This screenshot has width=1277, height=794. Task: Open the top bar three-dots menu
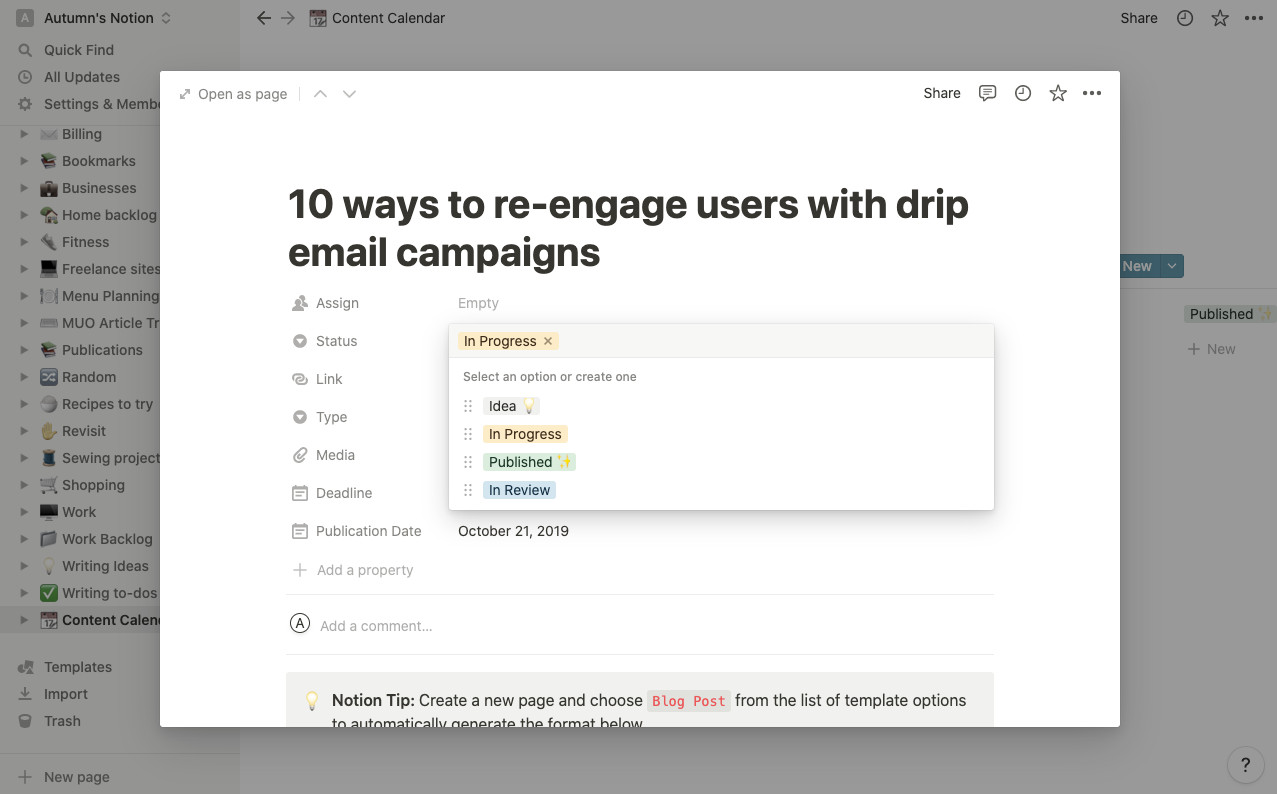pyautogui.click(x=1254, y=18)
